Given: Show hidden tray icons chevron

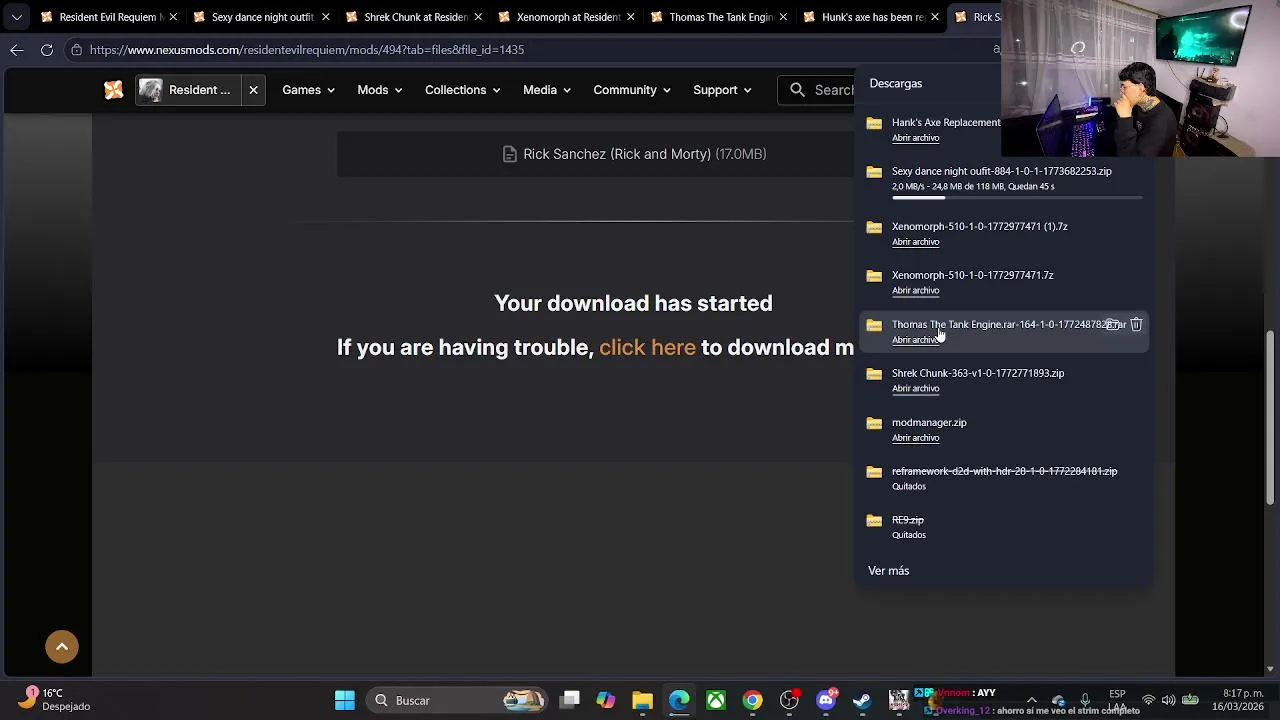Looking at the screenshot, I should click(x=1032, y=700).
